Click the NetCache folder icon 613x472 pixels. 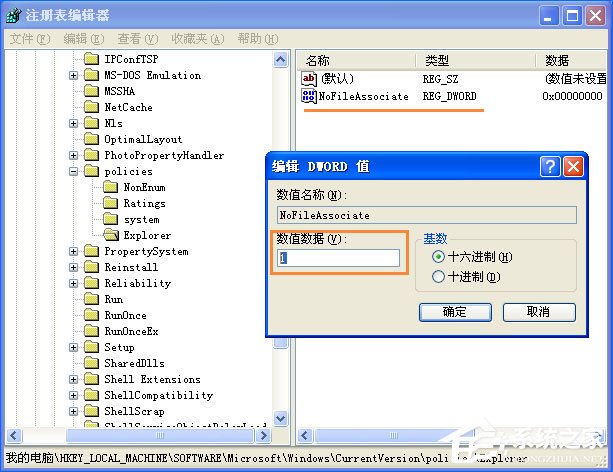pos(91,107)
